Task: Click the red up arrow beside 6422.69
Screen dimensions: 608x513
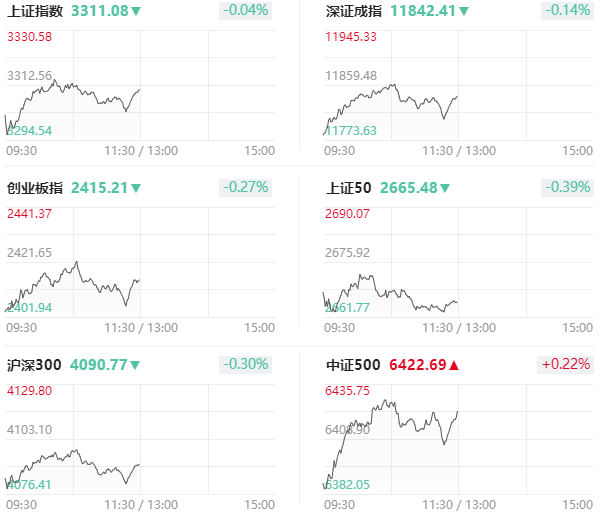Action: [454, 365]
